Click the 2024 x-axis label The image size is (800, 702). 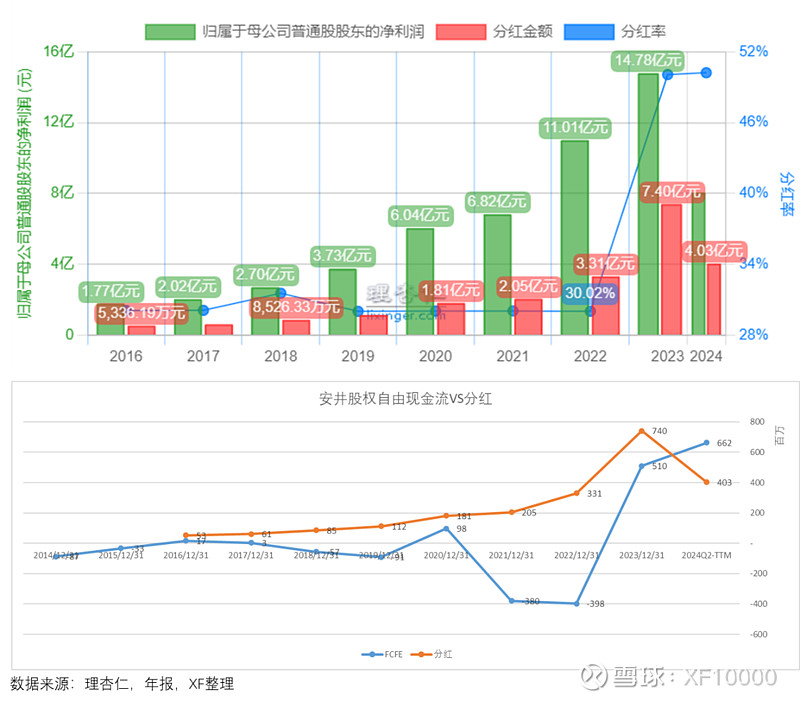[x=706, y=356]
